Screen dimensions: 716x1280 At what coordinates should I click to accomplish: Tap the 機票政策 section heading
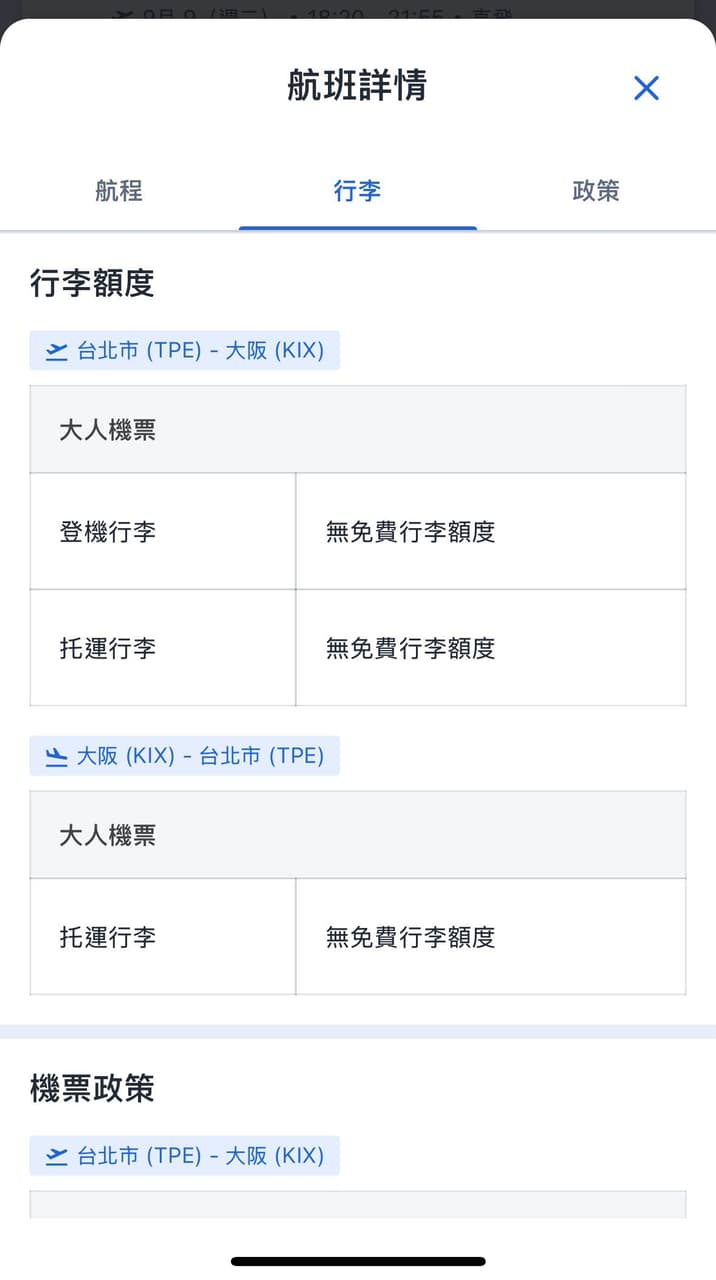[92, 1088]
